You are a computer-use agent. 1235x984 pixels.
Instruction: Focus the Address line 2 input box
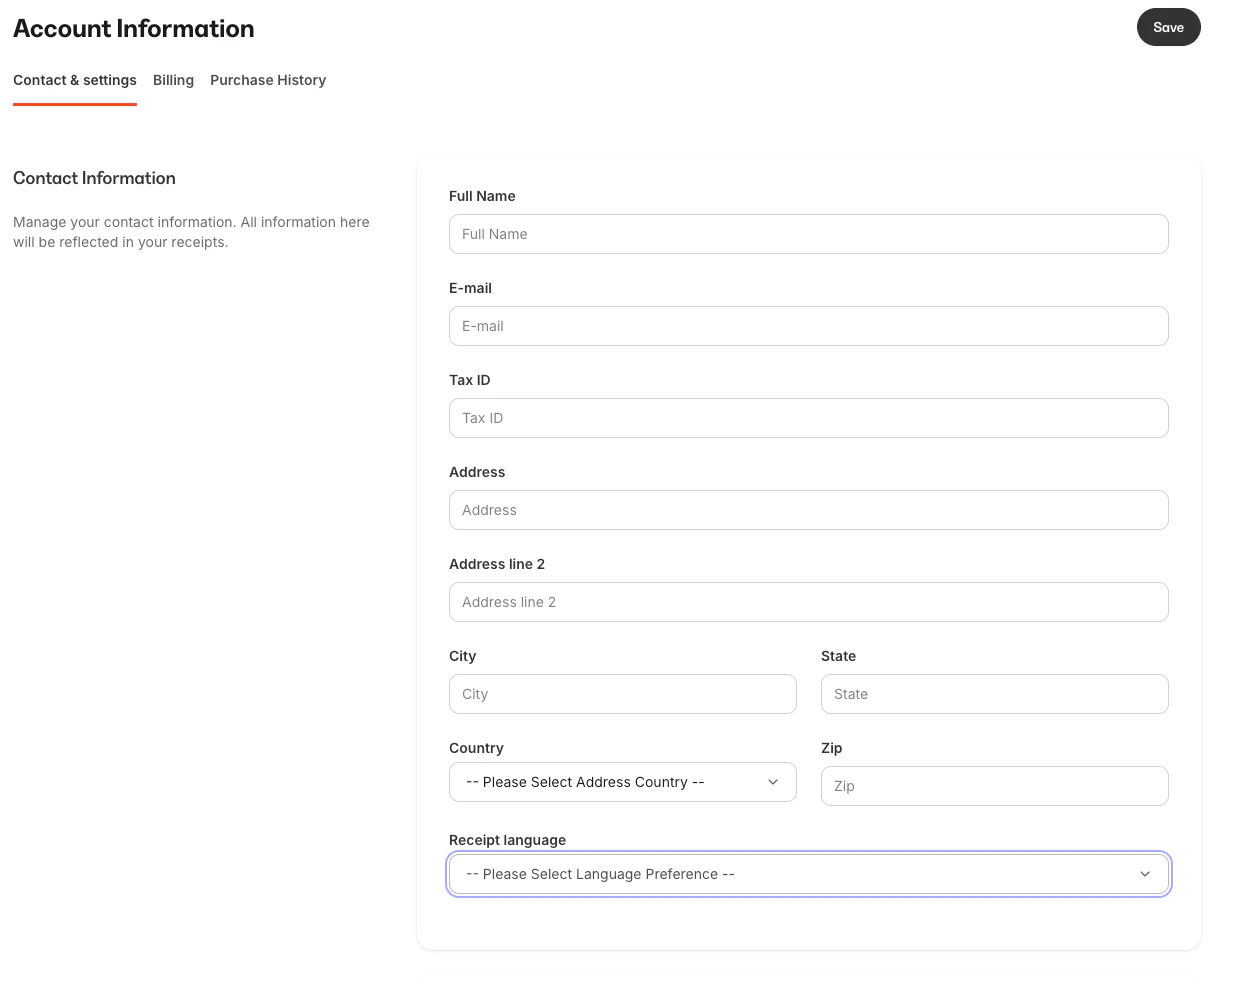(x=808, y=602)
